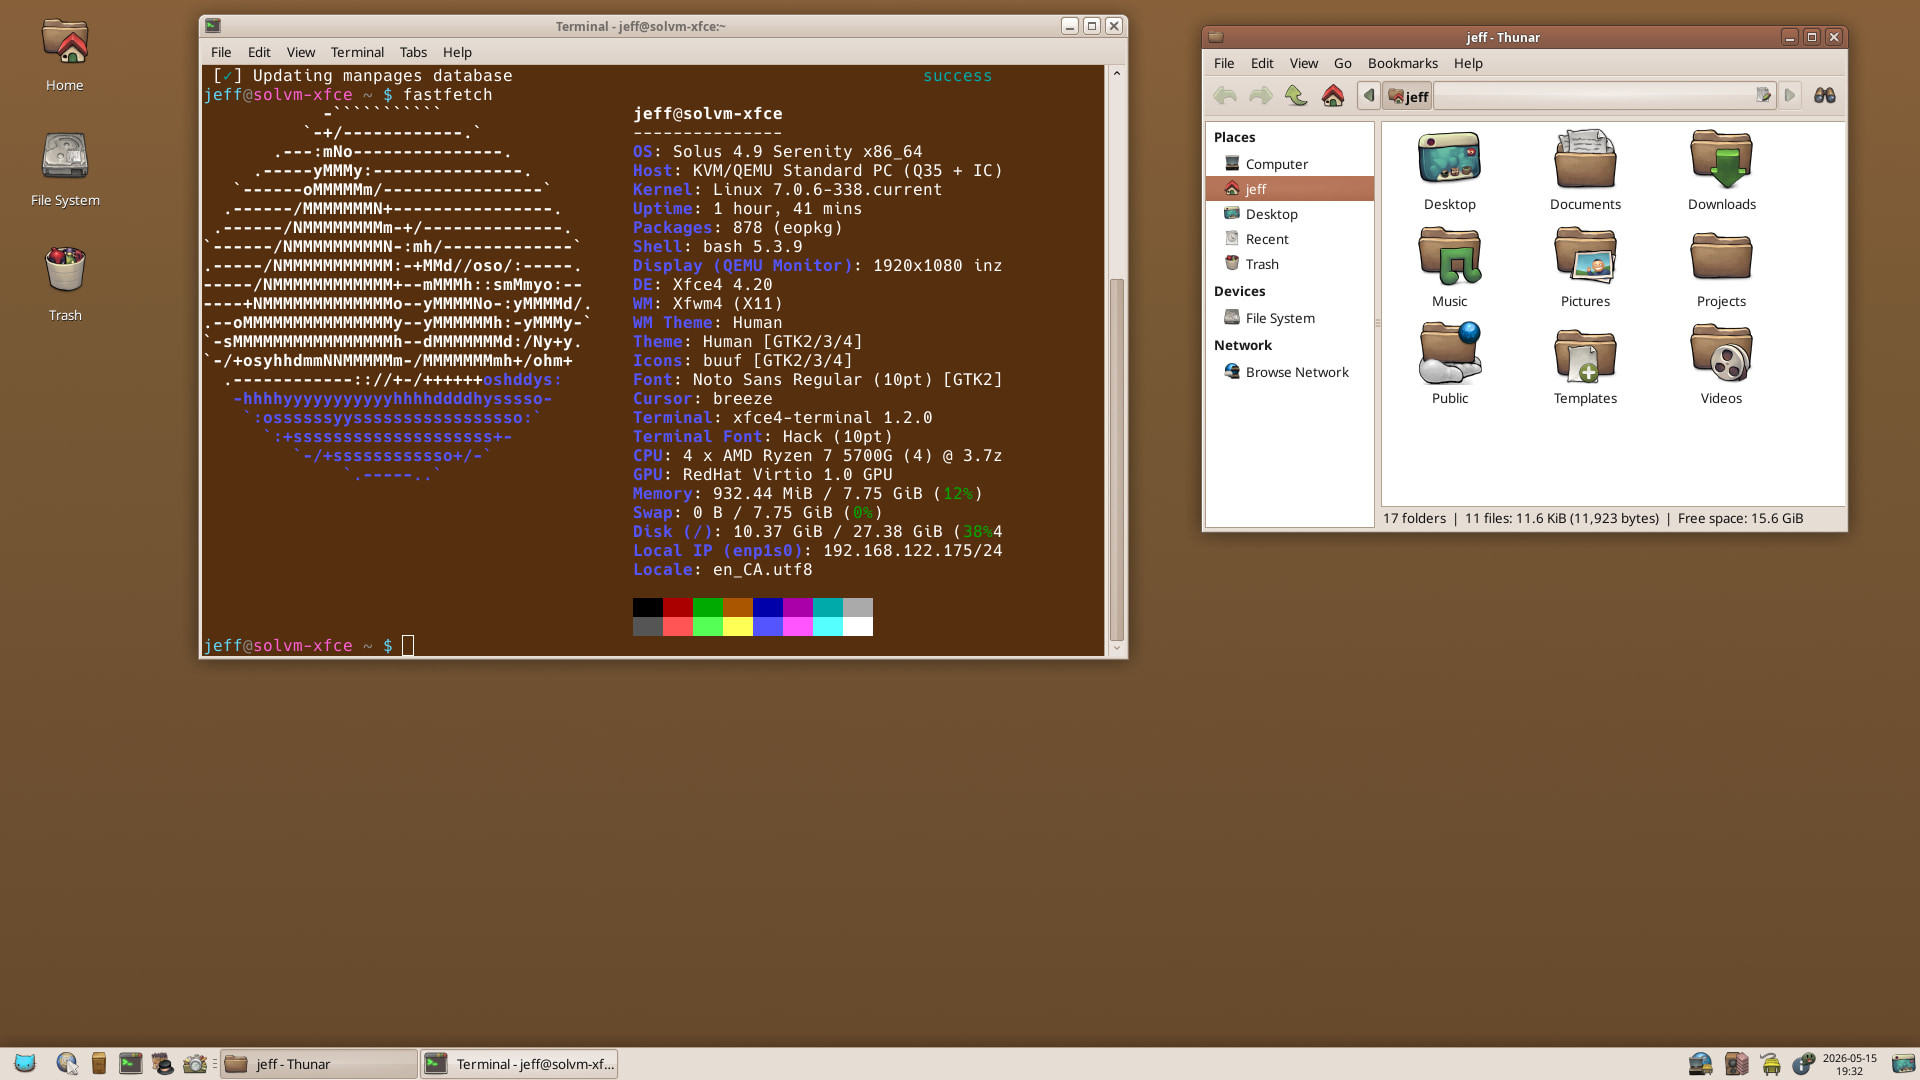Open the Tabs menu in terminal

413,52
